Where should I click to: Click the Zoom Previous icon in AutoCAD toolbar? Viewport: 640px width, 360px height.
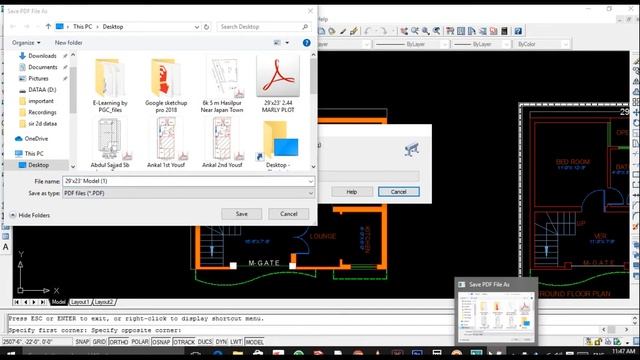pos(436,31)
